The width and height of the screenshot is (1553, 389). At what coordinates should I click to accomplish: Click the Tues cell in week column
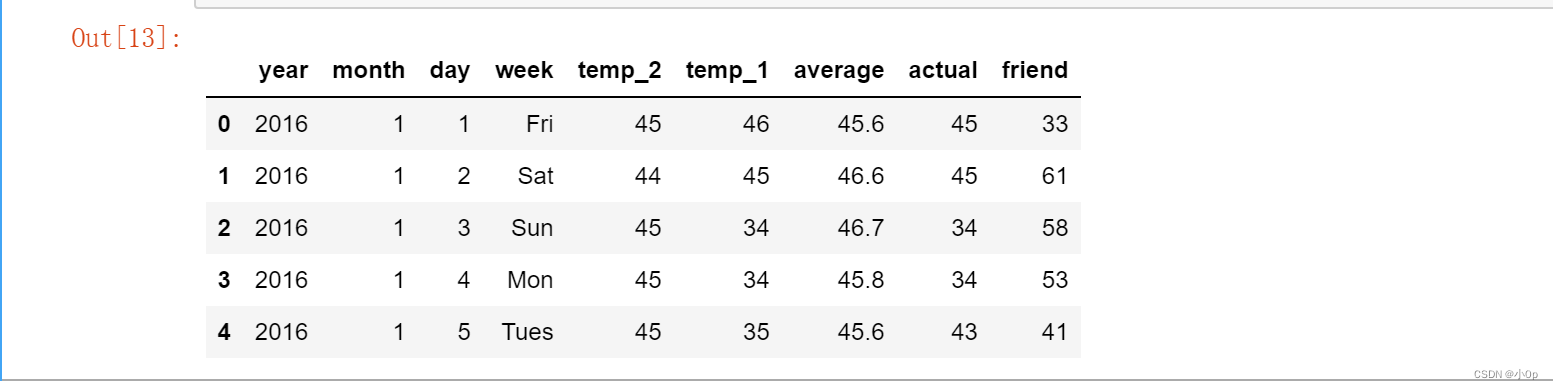(x=528, y=332)
